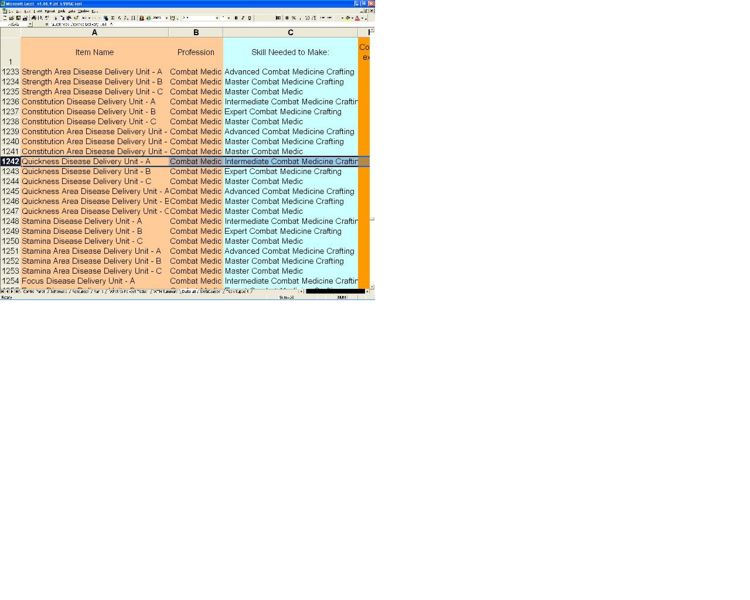Open the Name Box dropdown
Image resolution: width=750 pixels, height=600 pixels.
pos(30,24)
